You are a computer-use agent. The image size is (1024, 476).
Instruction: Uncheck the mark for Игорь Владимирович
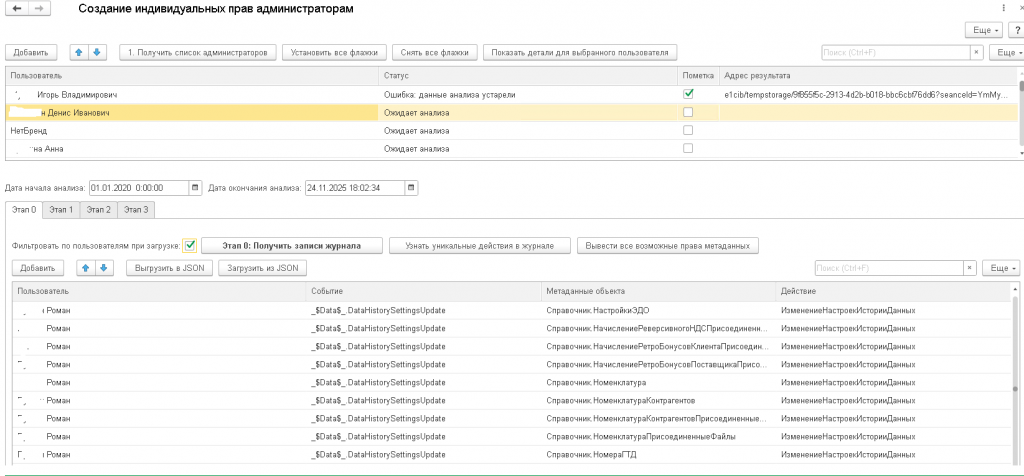click(687, 94)
